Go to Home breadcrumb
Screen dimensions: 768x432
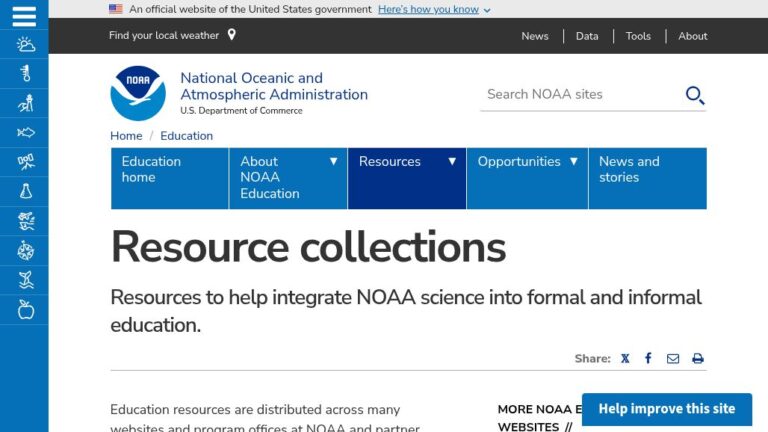point(126,136)
